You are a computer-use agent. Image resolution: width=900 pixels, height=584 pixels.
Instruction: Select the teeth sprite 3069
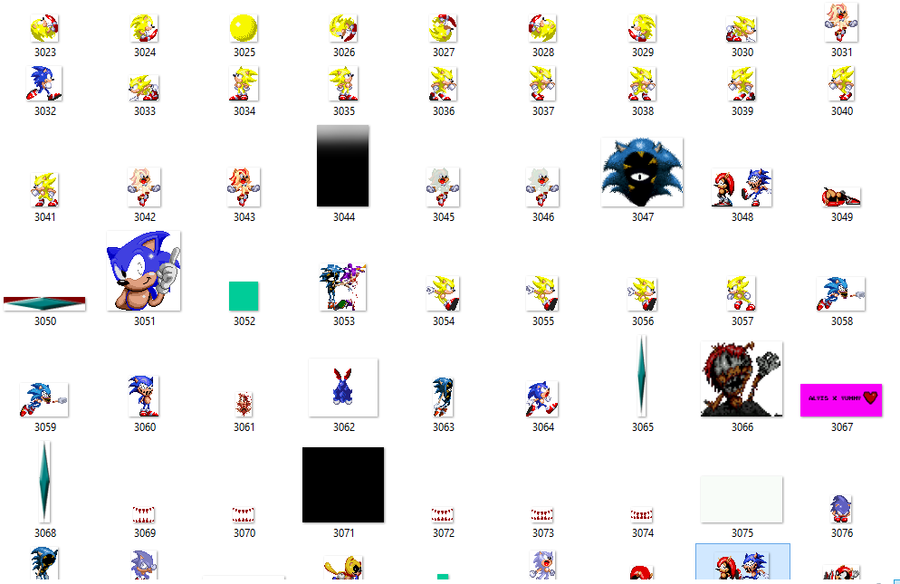[x=144, y=515]
